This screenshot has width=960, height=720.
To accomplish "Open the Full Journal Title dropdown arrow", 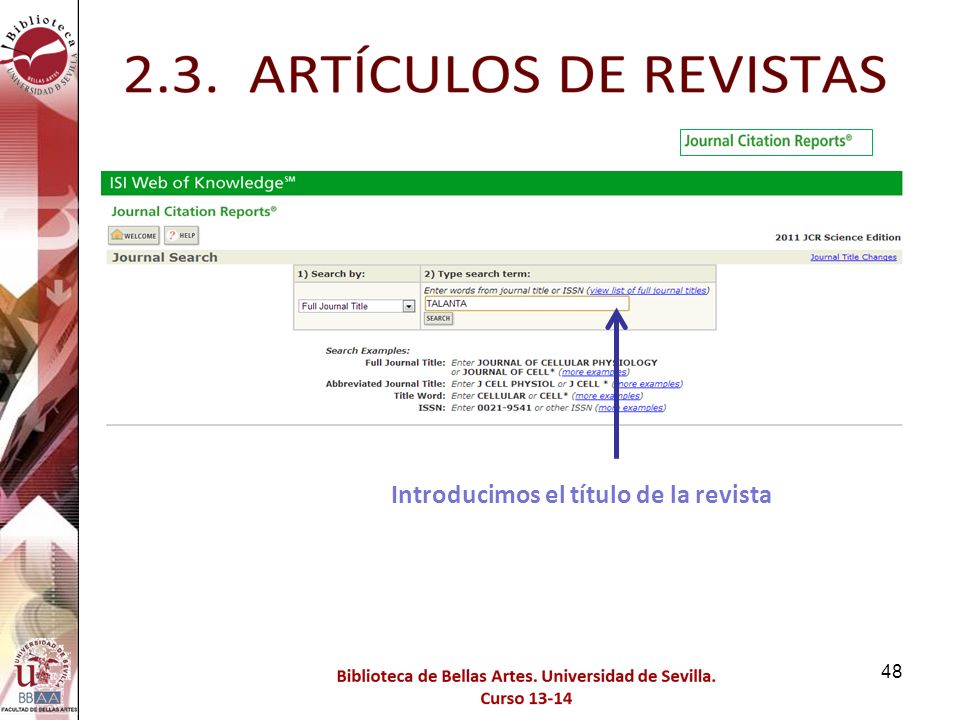I will 408,306.
